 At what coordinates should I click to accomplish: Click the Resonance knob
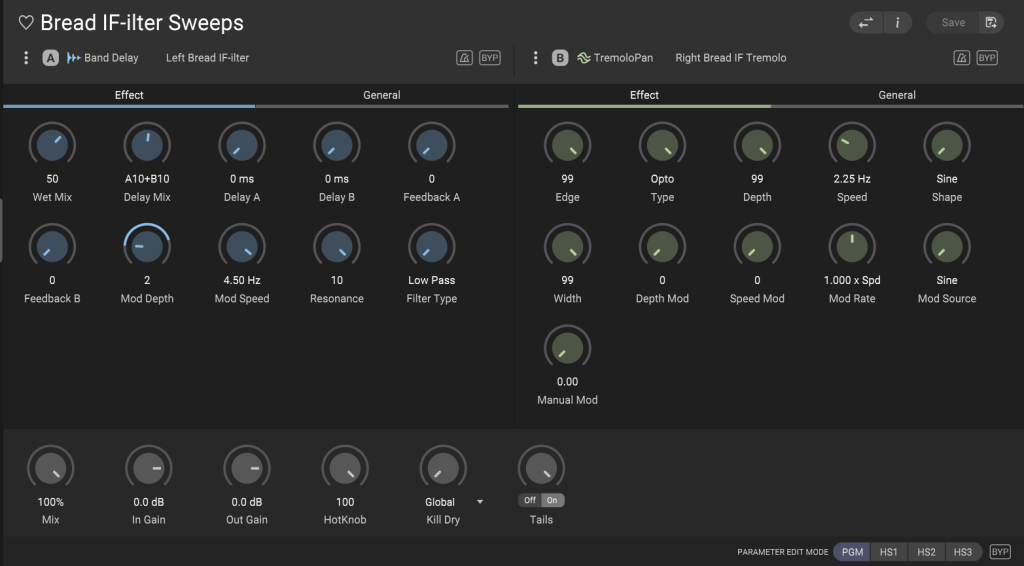click(x=337, y=247)
